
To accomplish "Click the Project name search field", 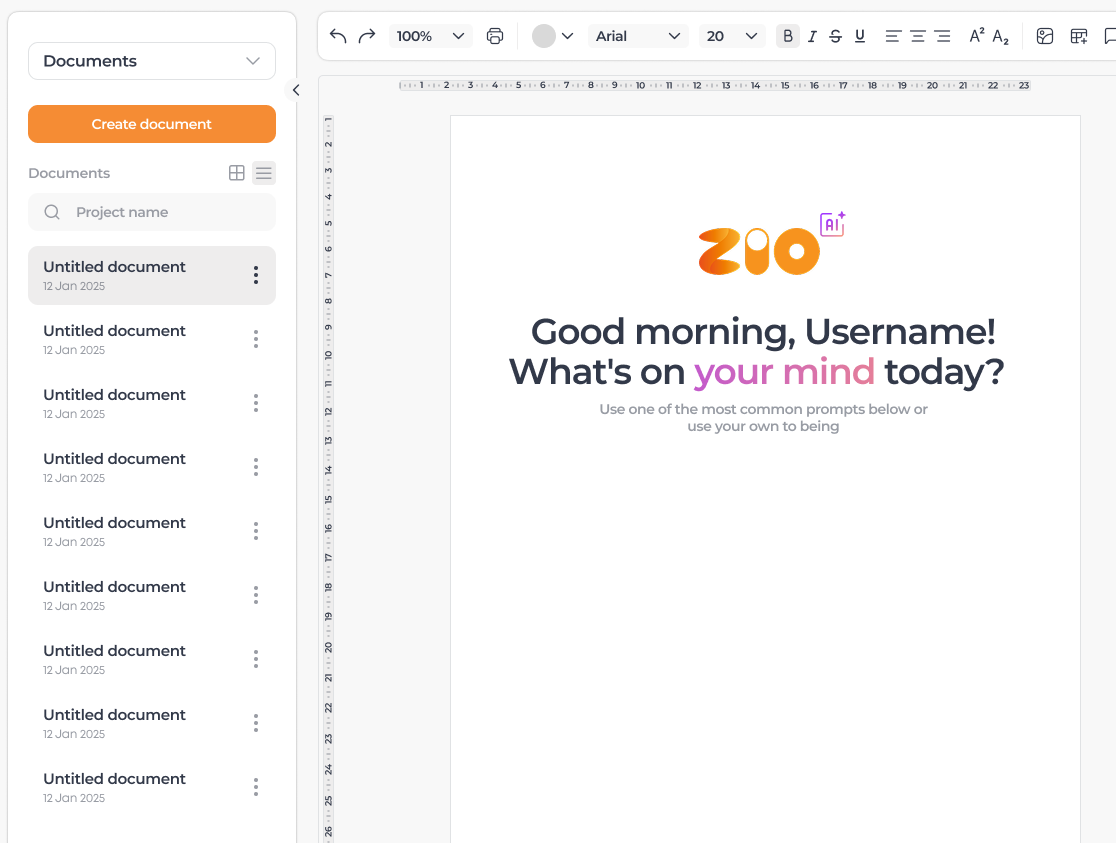I will coord(151,212).
